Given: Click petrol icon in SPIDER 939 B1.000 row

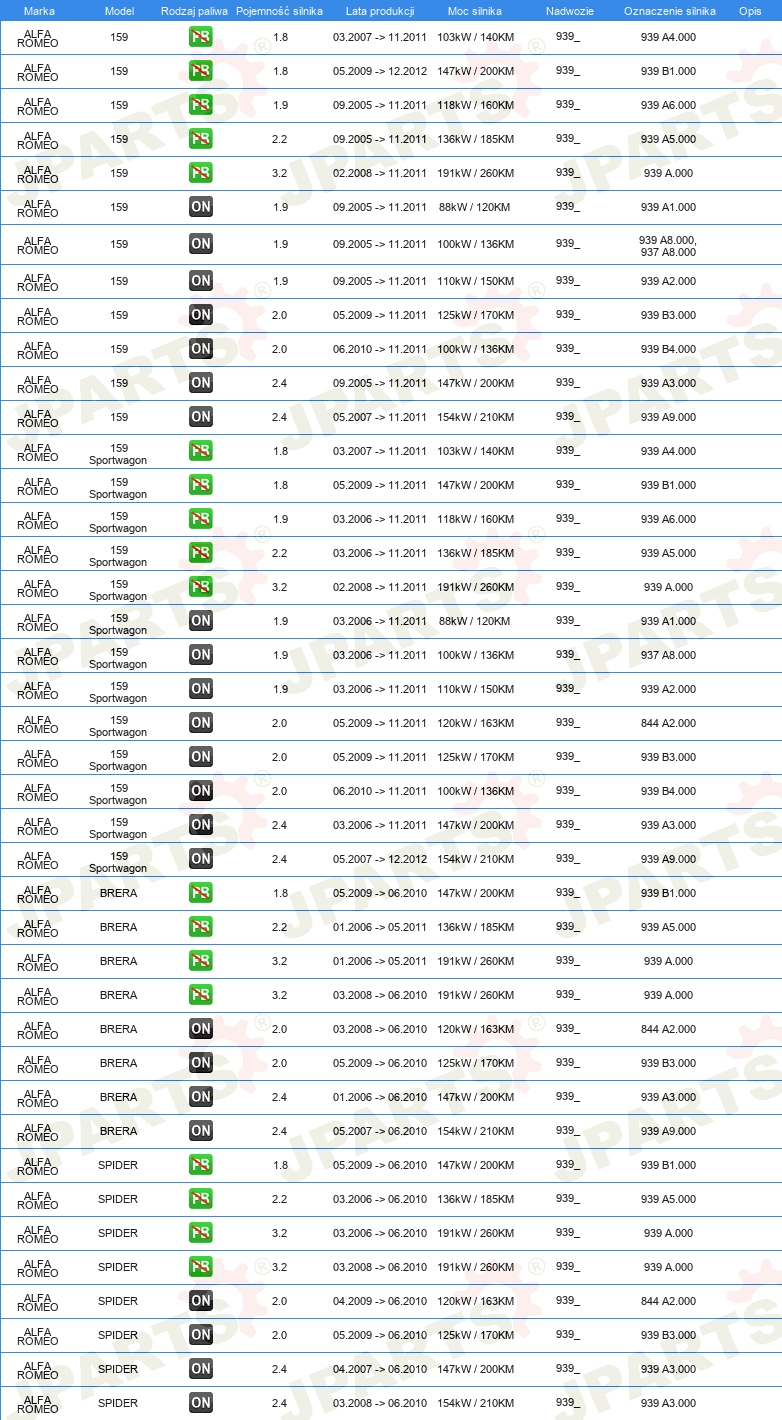Looking at the screenshot, I should coord(201,1165).
